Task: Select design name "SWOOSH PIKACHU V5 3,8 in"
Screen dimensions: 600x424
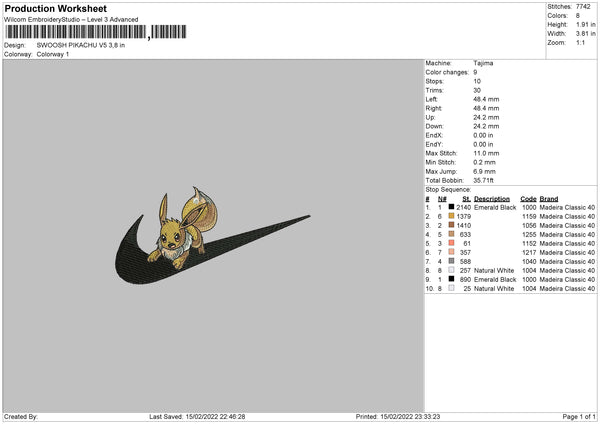Action: click(81, 45)
